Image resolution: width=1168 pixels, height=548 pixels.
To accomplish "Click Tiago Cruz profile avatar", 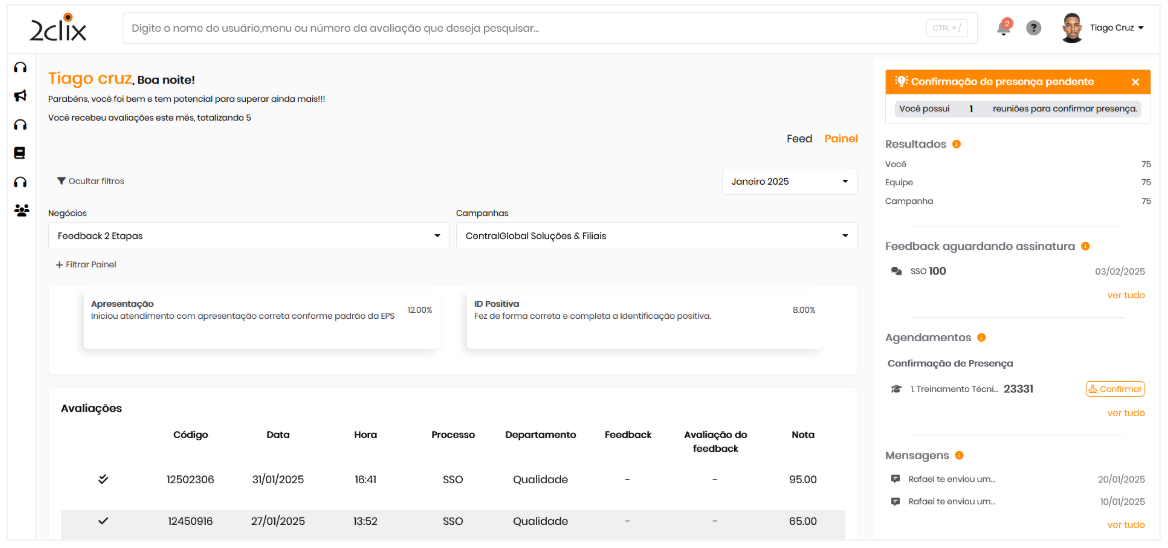I will click(1072, 28).
